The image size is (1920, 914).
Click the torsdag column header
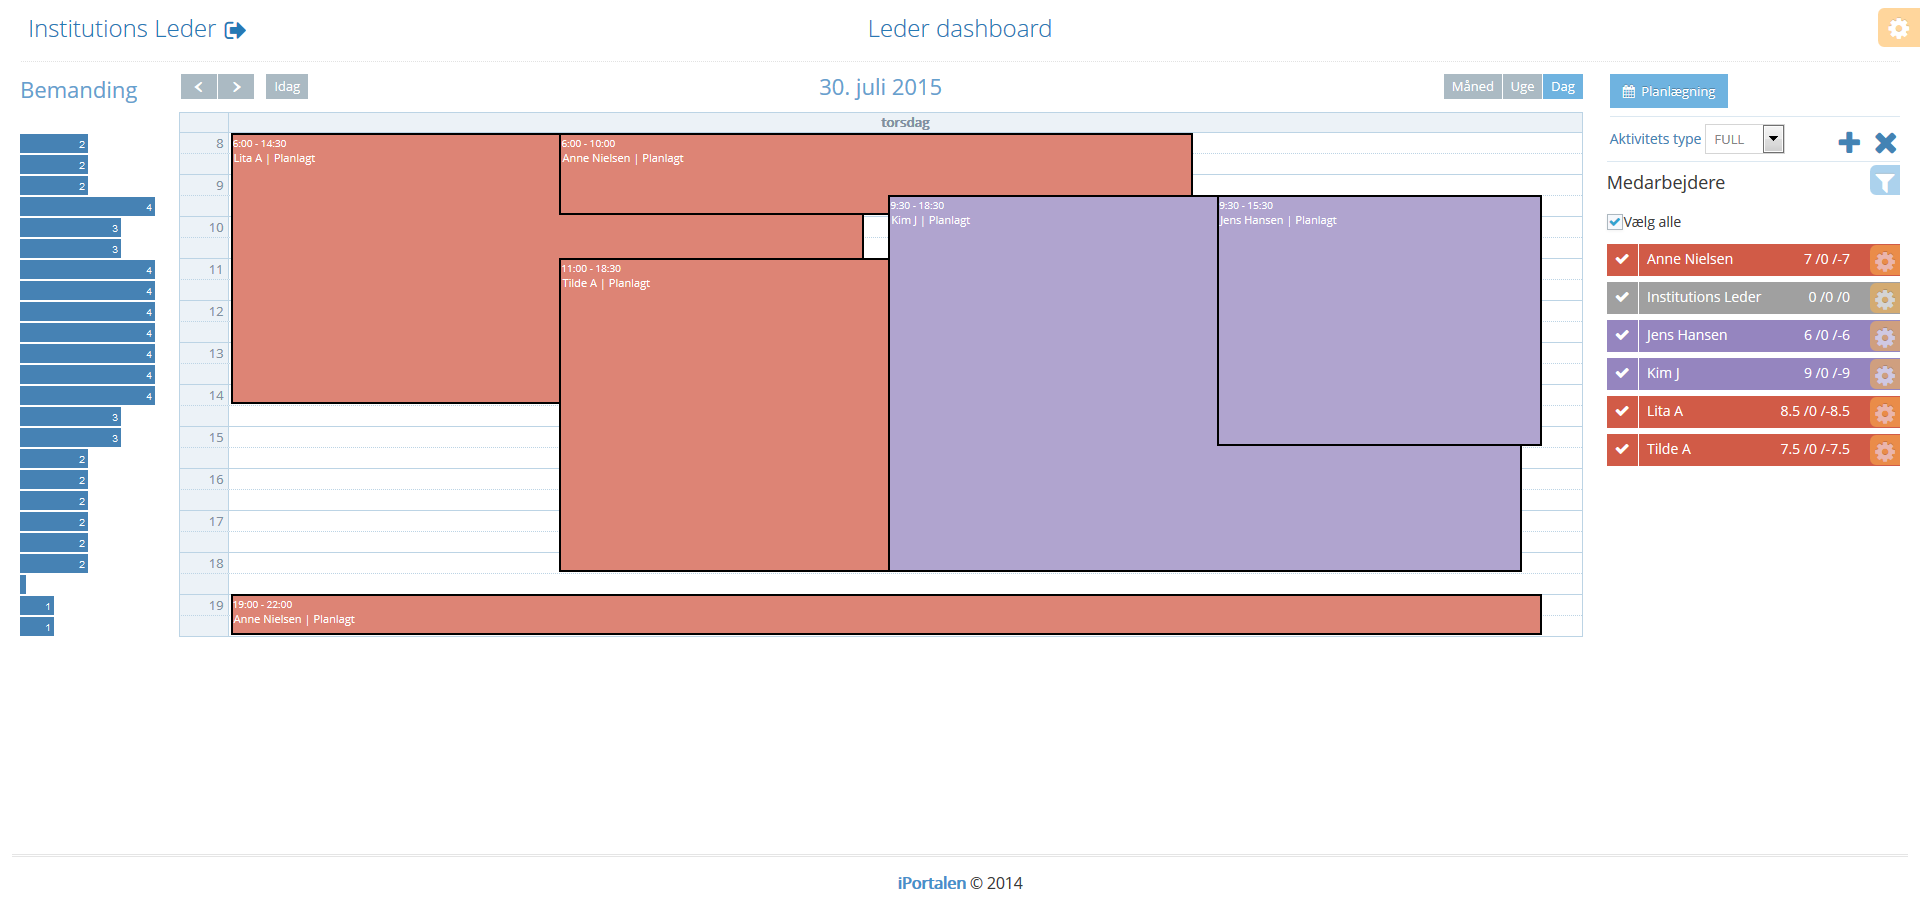(905, 122)
